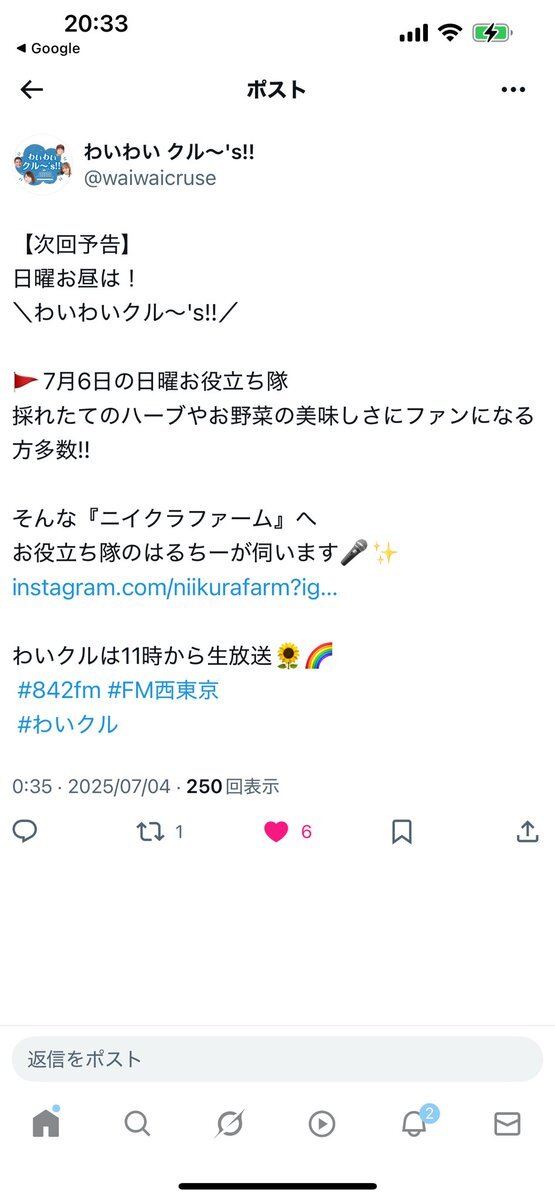Screen dimensions: 555x1200
Task: Open the Search magnifier tab
Action: tap(137, 1124)
